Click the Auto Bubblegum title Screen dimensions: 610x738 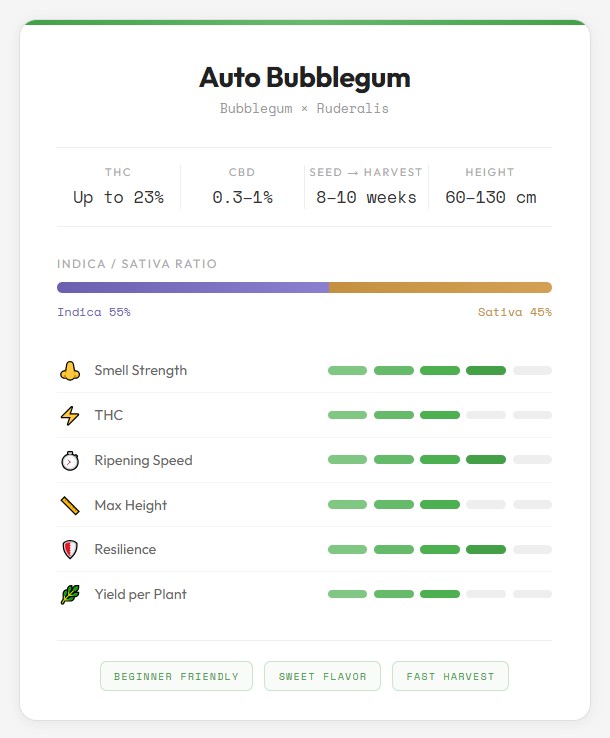(304, 78)
